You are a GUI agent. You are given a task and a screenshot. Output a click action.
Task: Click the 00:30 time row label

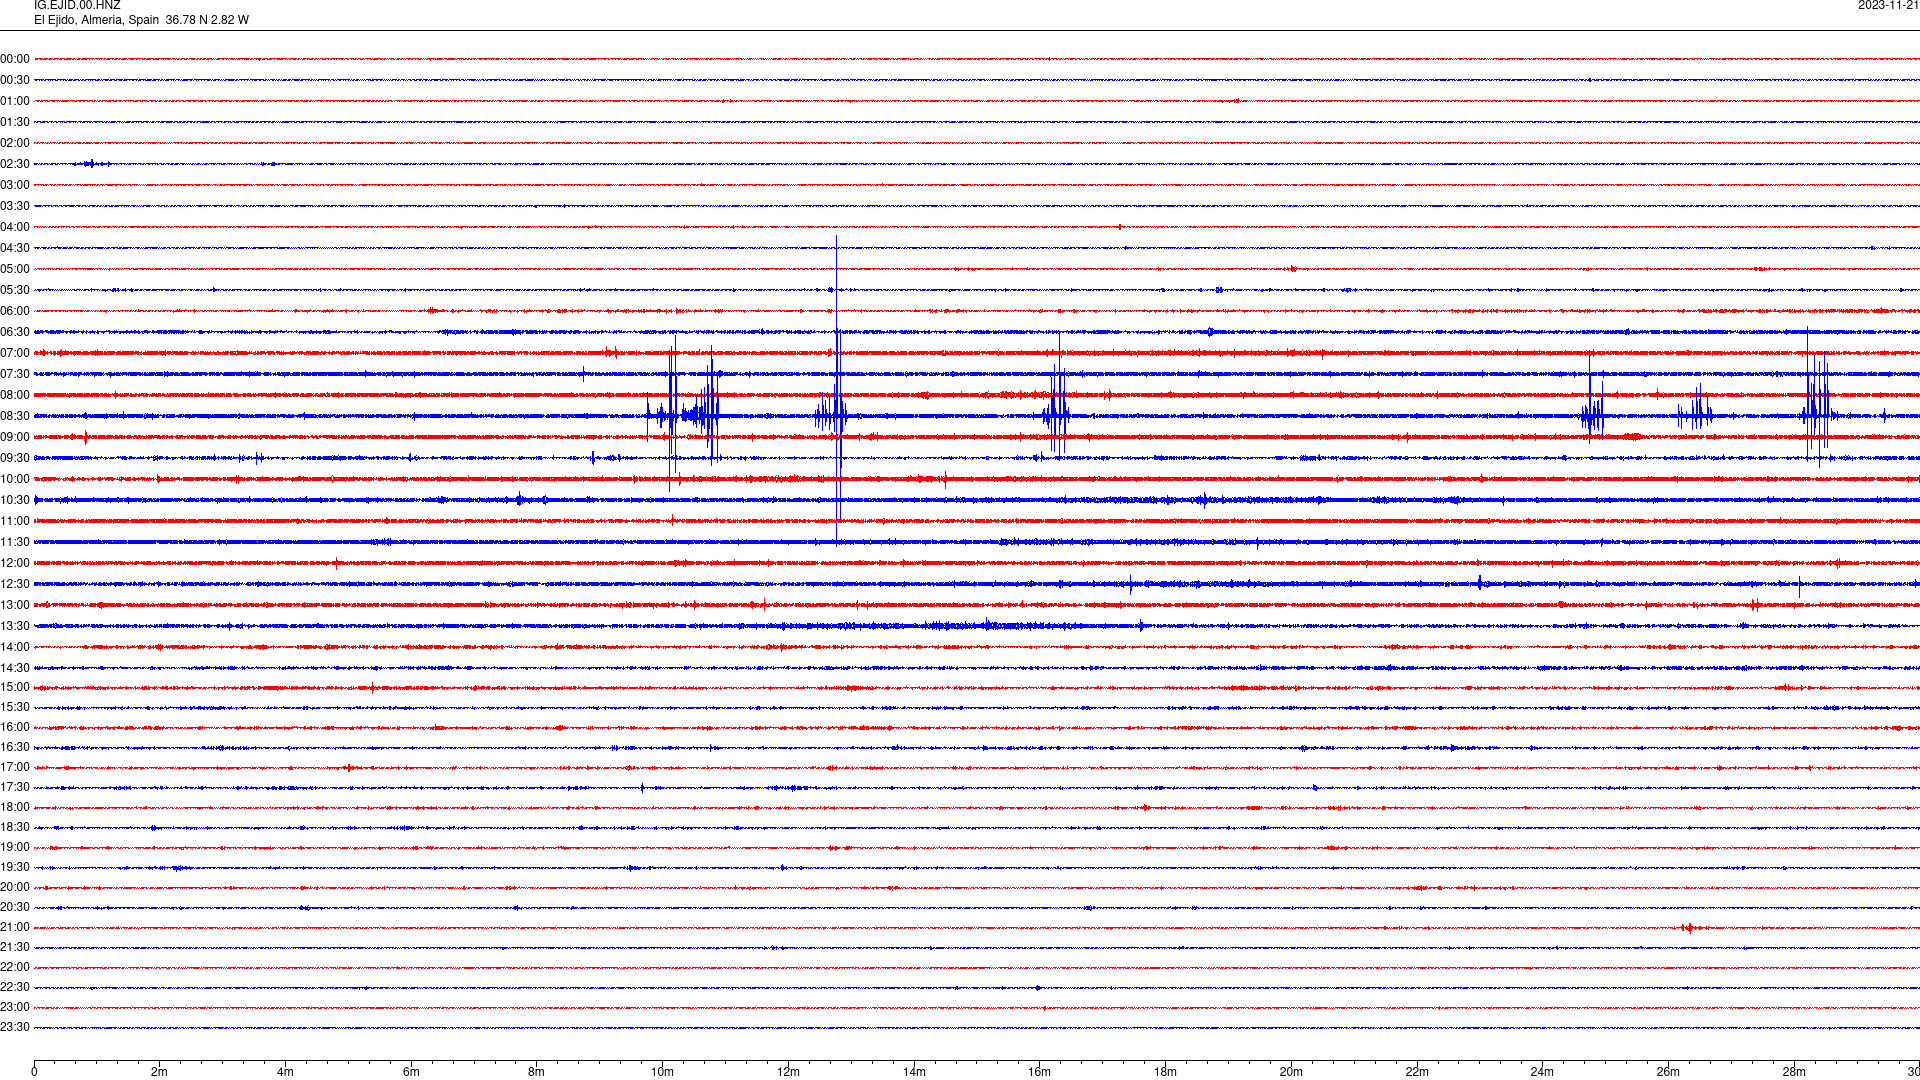point(15,80)
